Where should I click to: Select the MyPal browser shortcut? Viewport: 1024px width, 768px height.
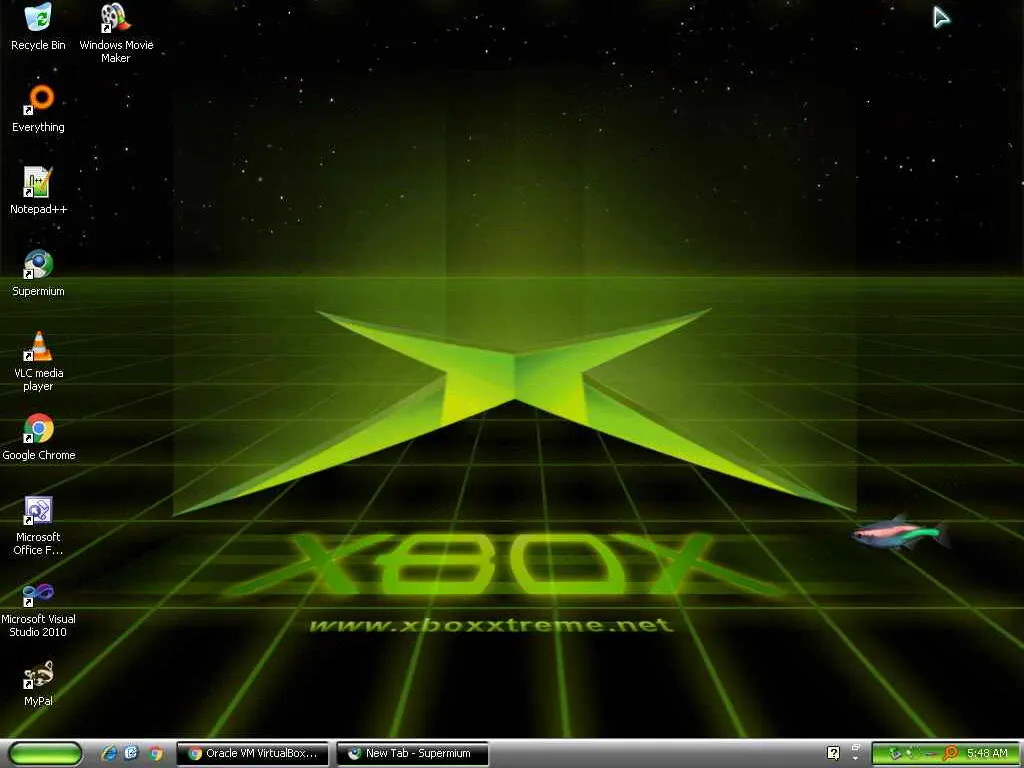(x=38, y=683)
